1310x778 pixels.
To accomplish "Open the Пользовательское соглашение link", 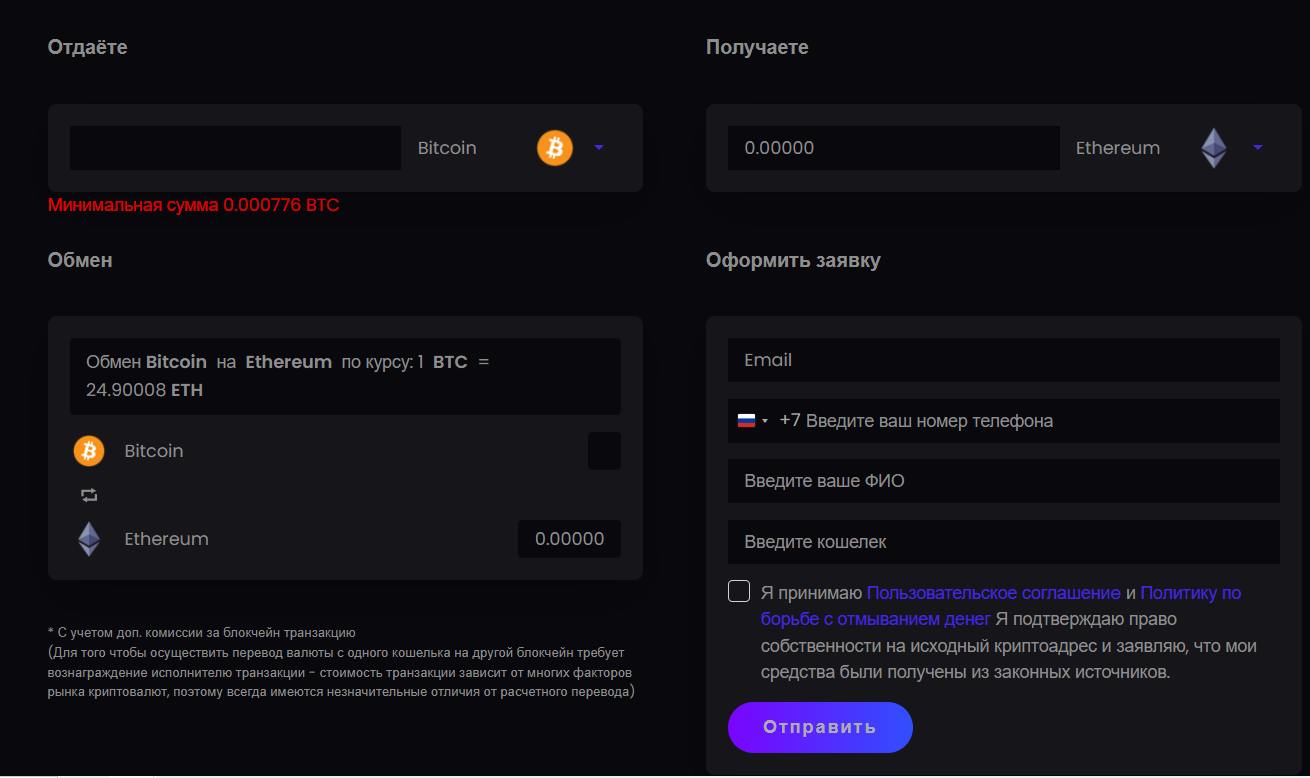I will (993, 593).
